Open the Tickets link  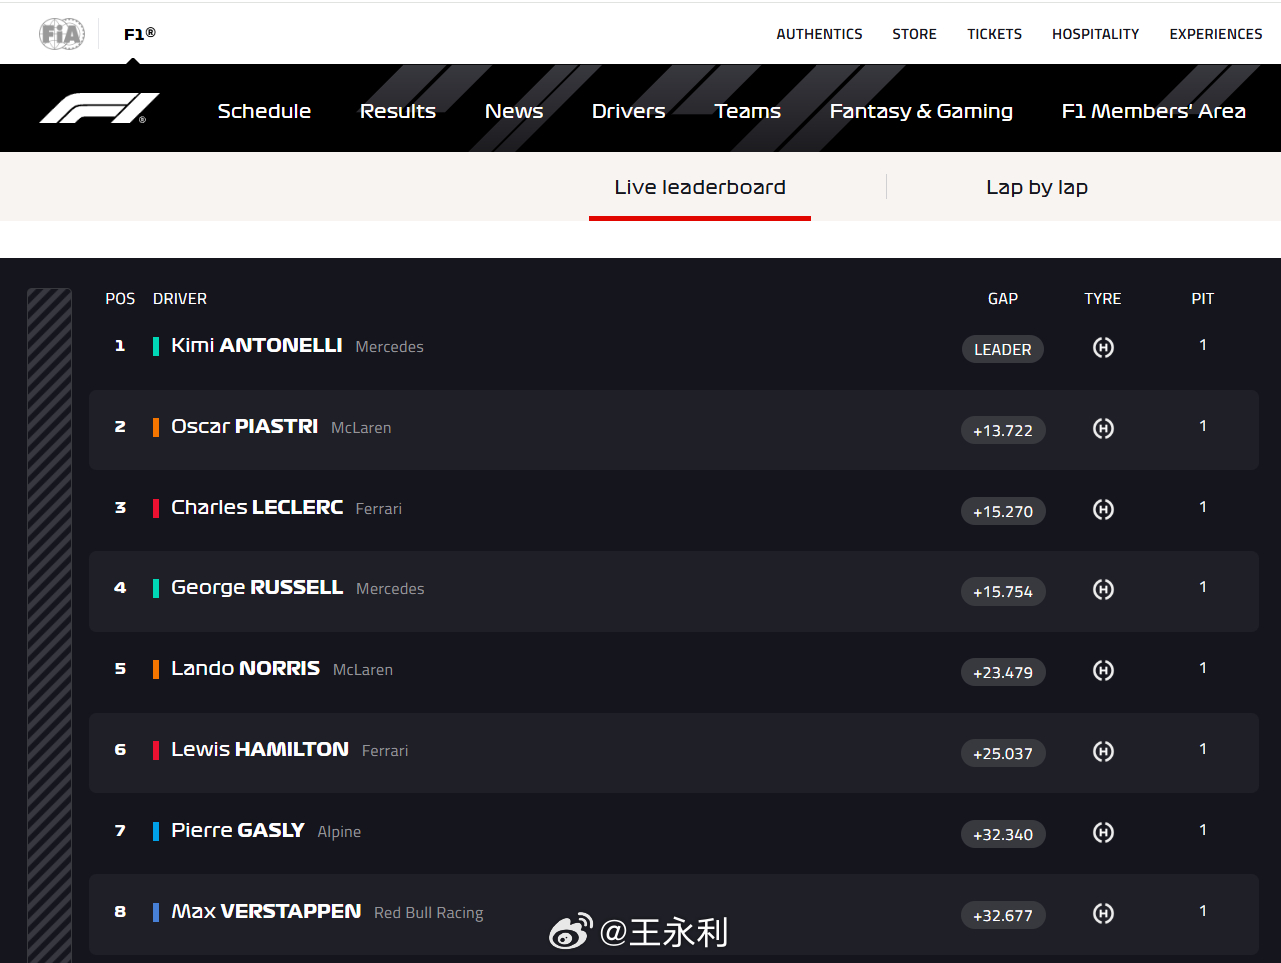click(995, 34)
